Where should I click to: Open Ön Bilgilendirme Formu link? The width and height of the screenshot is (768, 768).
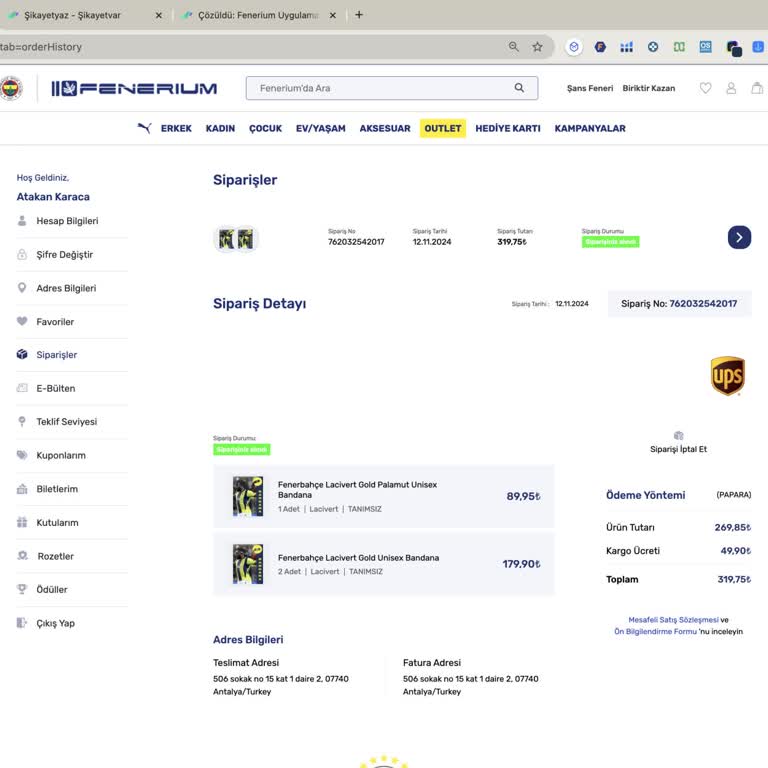point(655,631)
